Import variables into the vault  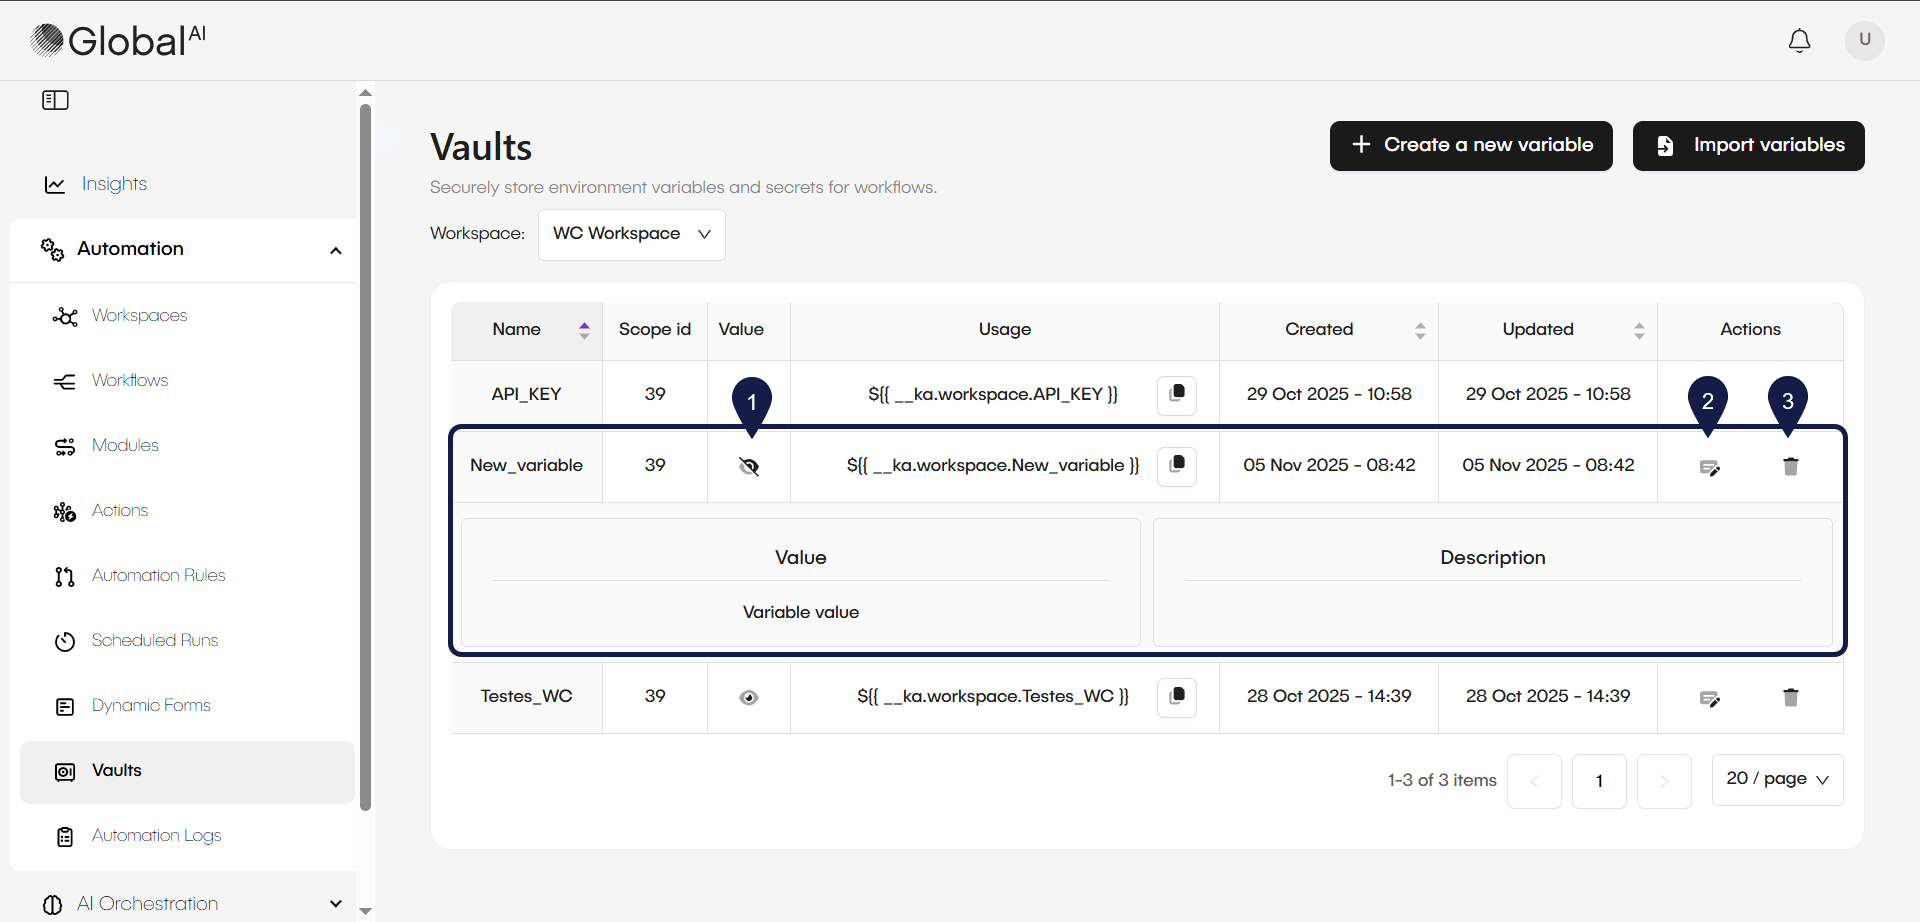(x=1747, y=145)
